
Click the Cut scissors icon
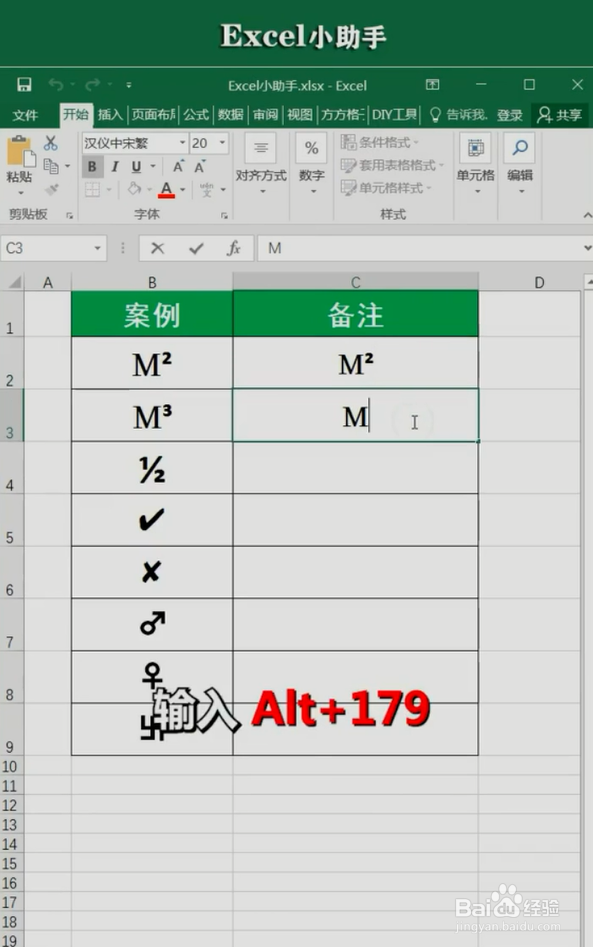[51, 143]
